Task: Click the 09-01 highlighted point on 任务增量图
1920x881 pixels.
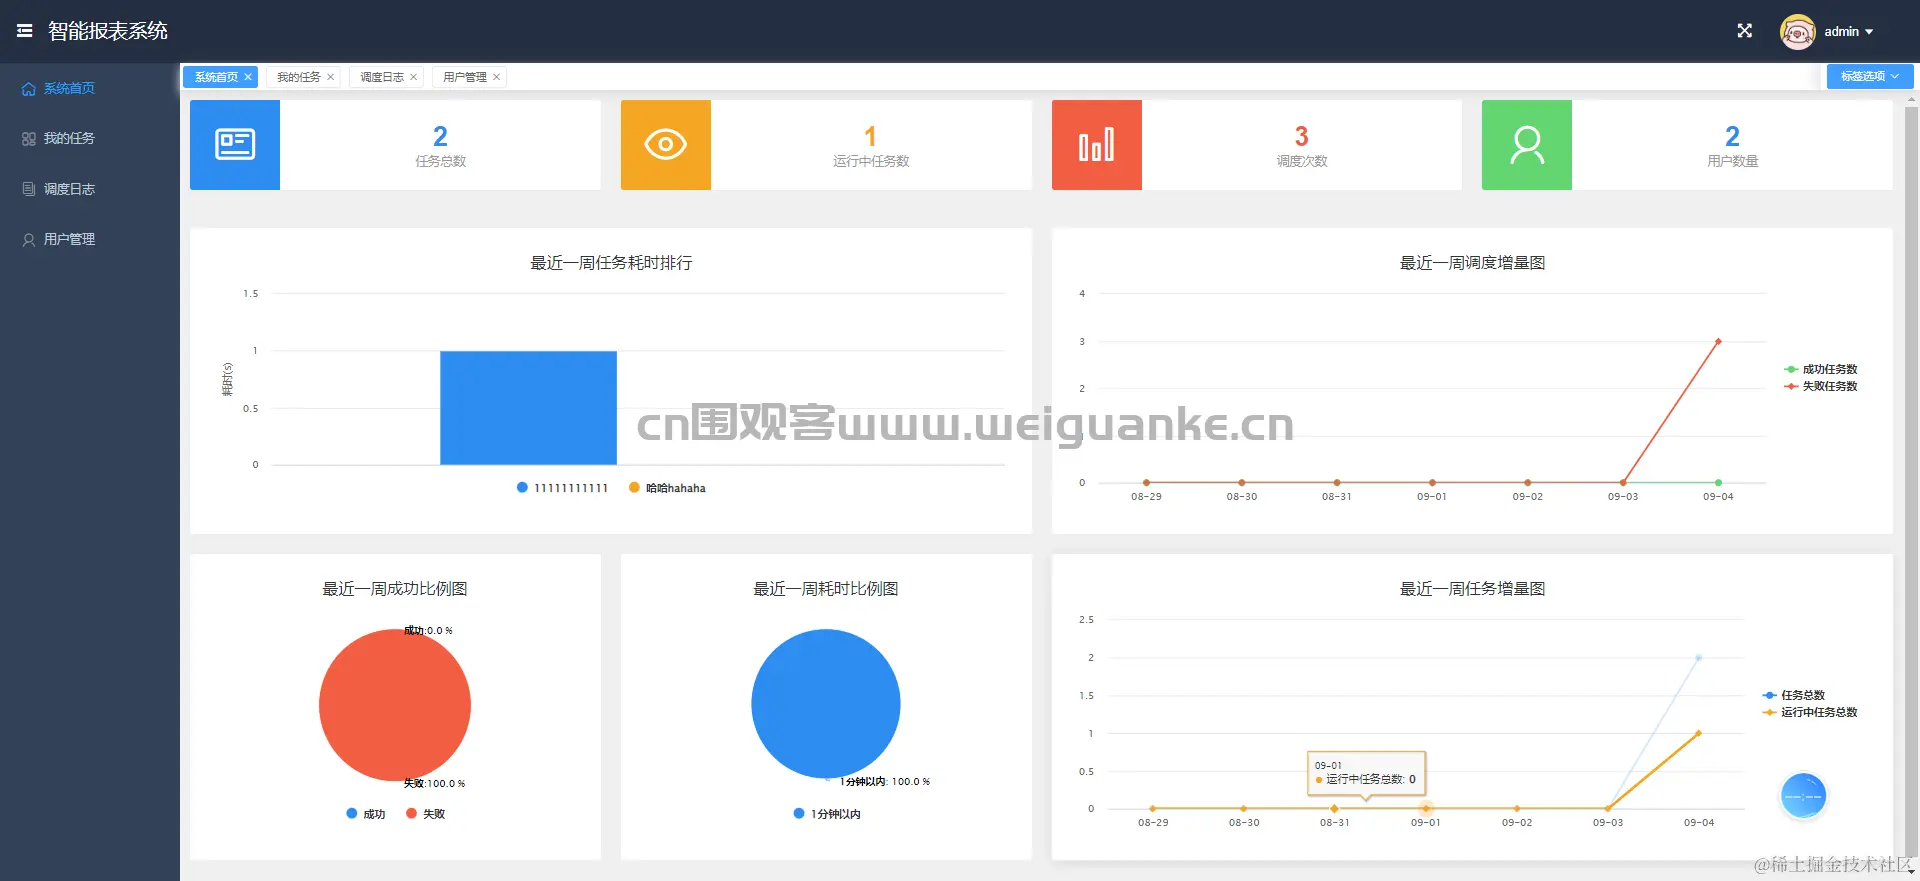Action: (x=1426, y=808)
